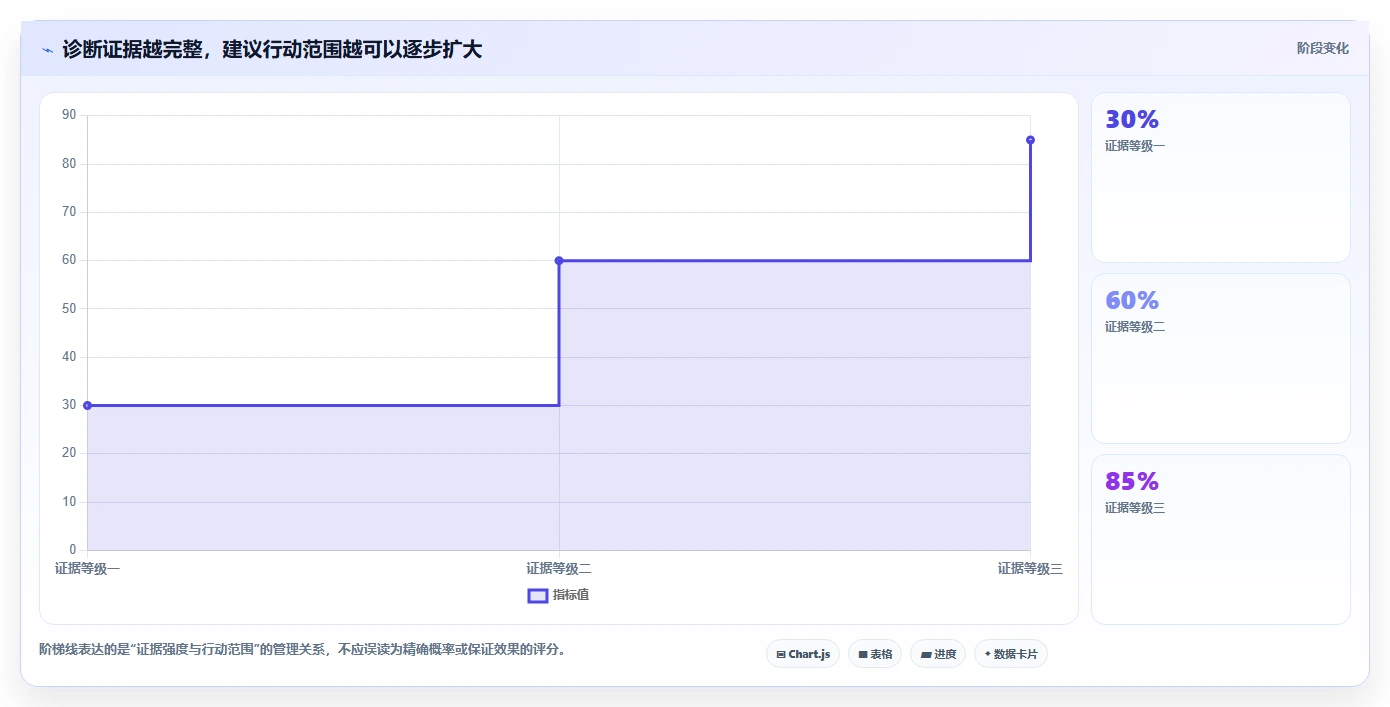This screenshot has height=707, width=1390.
Task: Open the 30% 证据等级一 card
Action: click(x=1220, y=178)
